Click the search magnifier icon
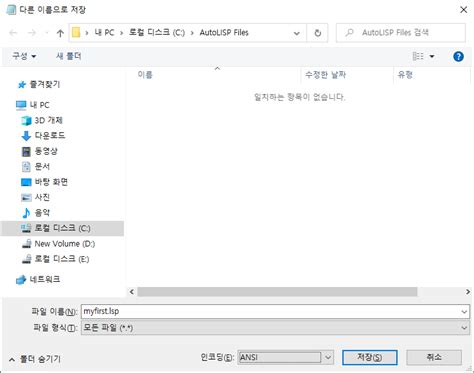Screen dimensions: 474x373 click(349, 33)
